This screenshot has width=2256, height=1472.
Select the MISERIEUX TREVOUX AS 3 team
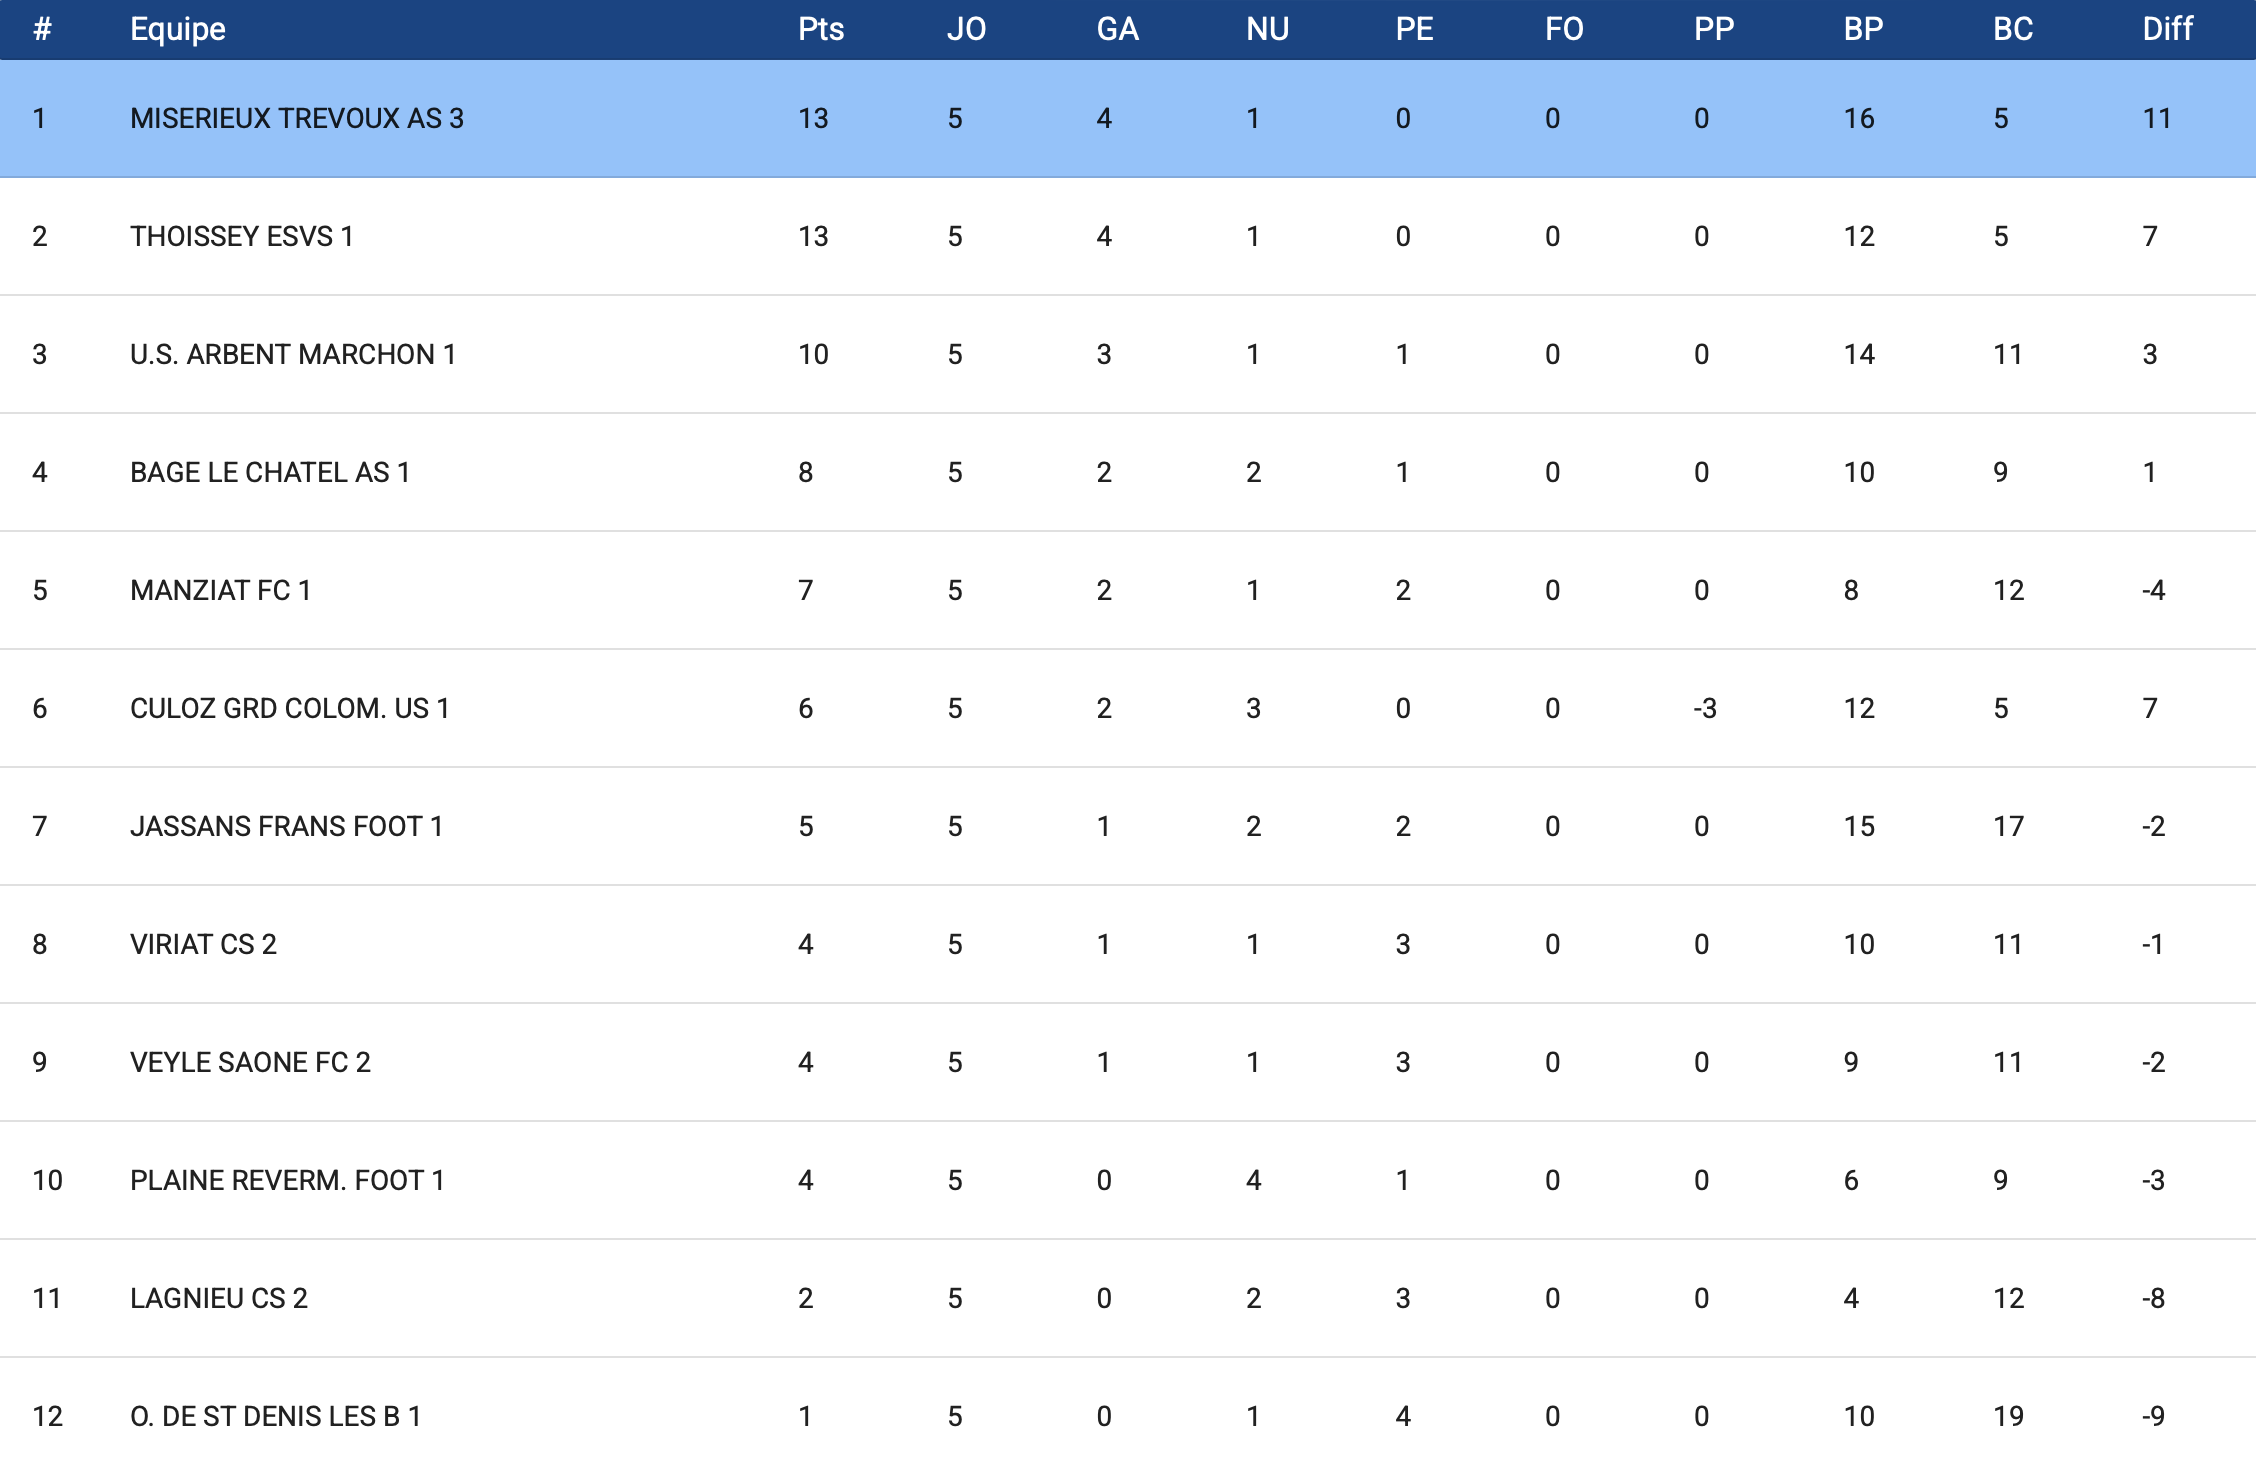point(297,119)
